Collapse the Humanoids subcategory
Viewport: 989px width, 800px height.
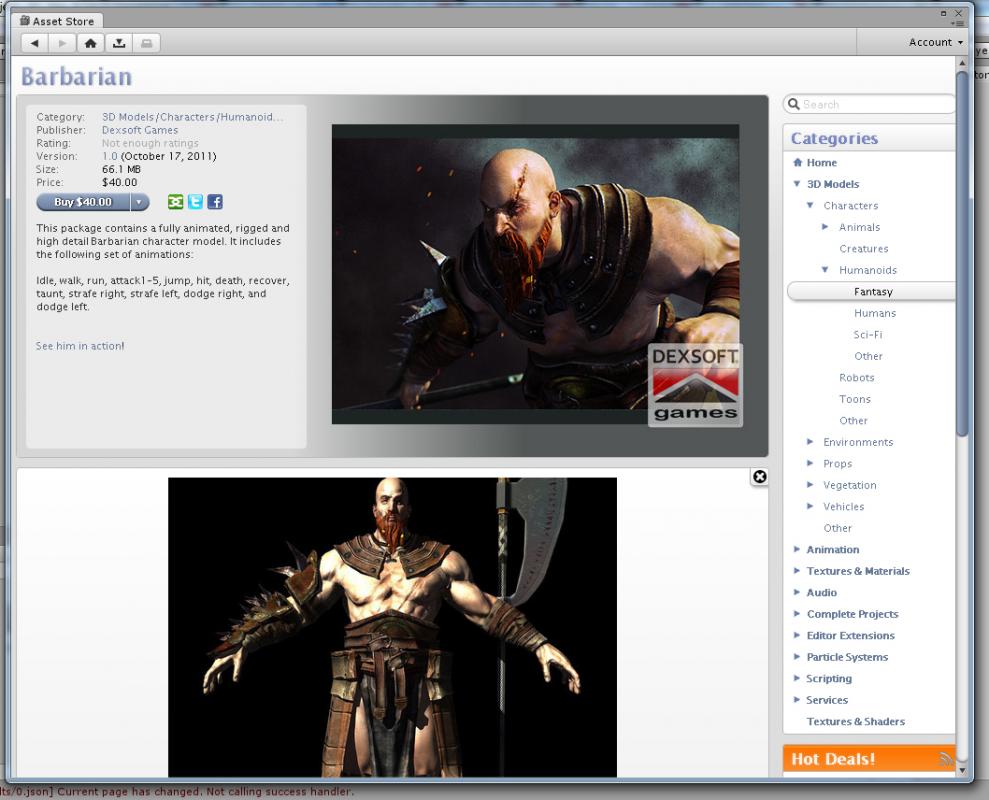825,270
